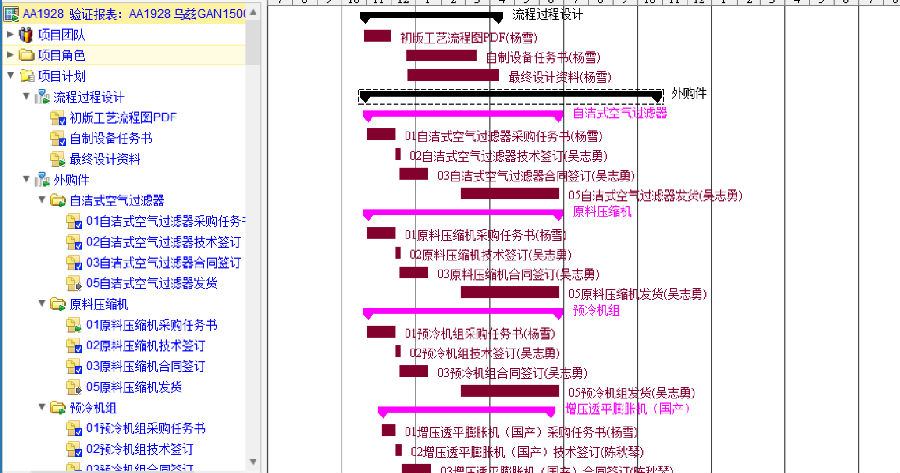The height and width of the screenshot is (473, 900).
Task: Select 03原料压缩机合同签订 in the tree
Action: click(x=145, y=366)
